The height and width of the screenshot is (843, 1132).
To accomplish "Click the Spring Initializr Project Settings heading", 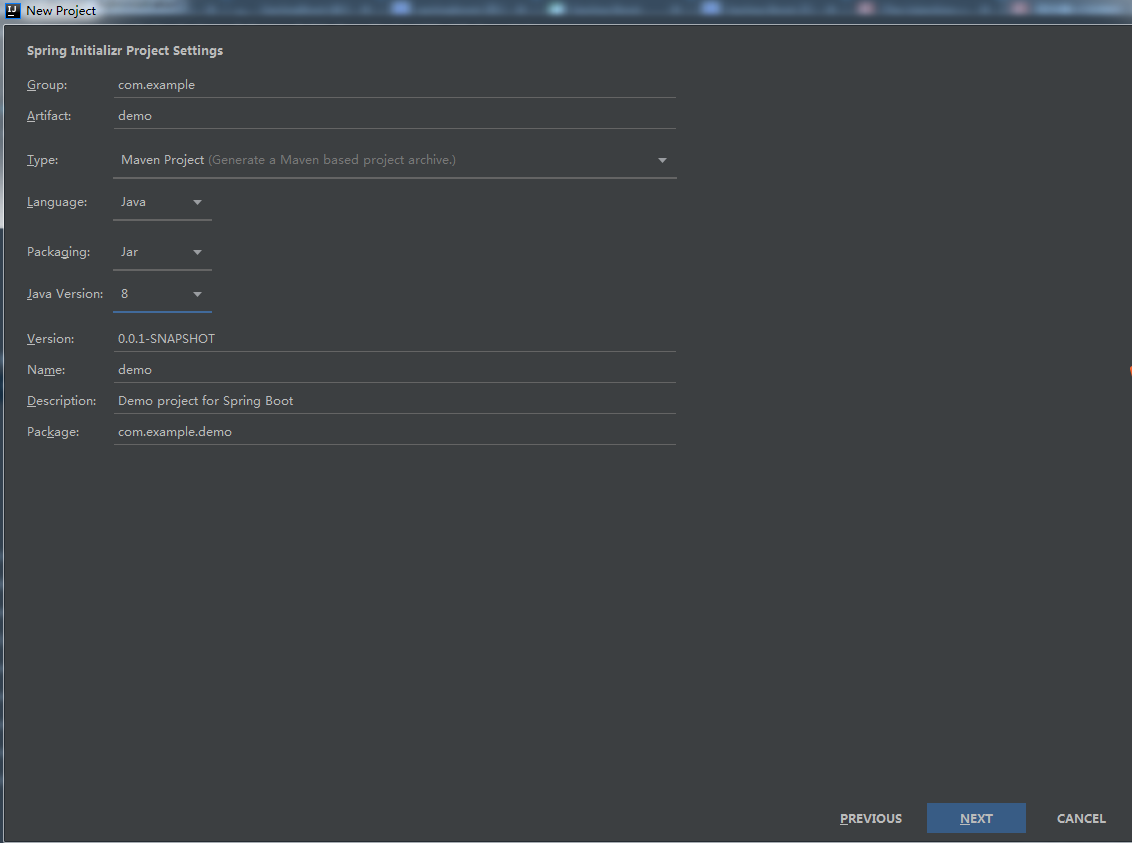I will (125, 51).
